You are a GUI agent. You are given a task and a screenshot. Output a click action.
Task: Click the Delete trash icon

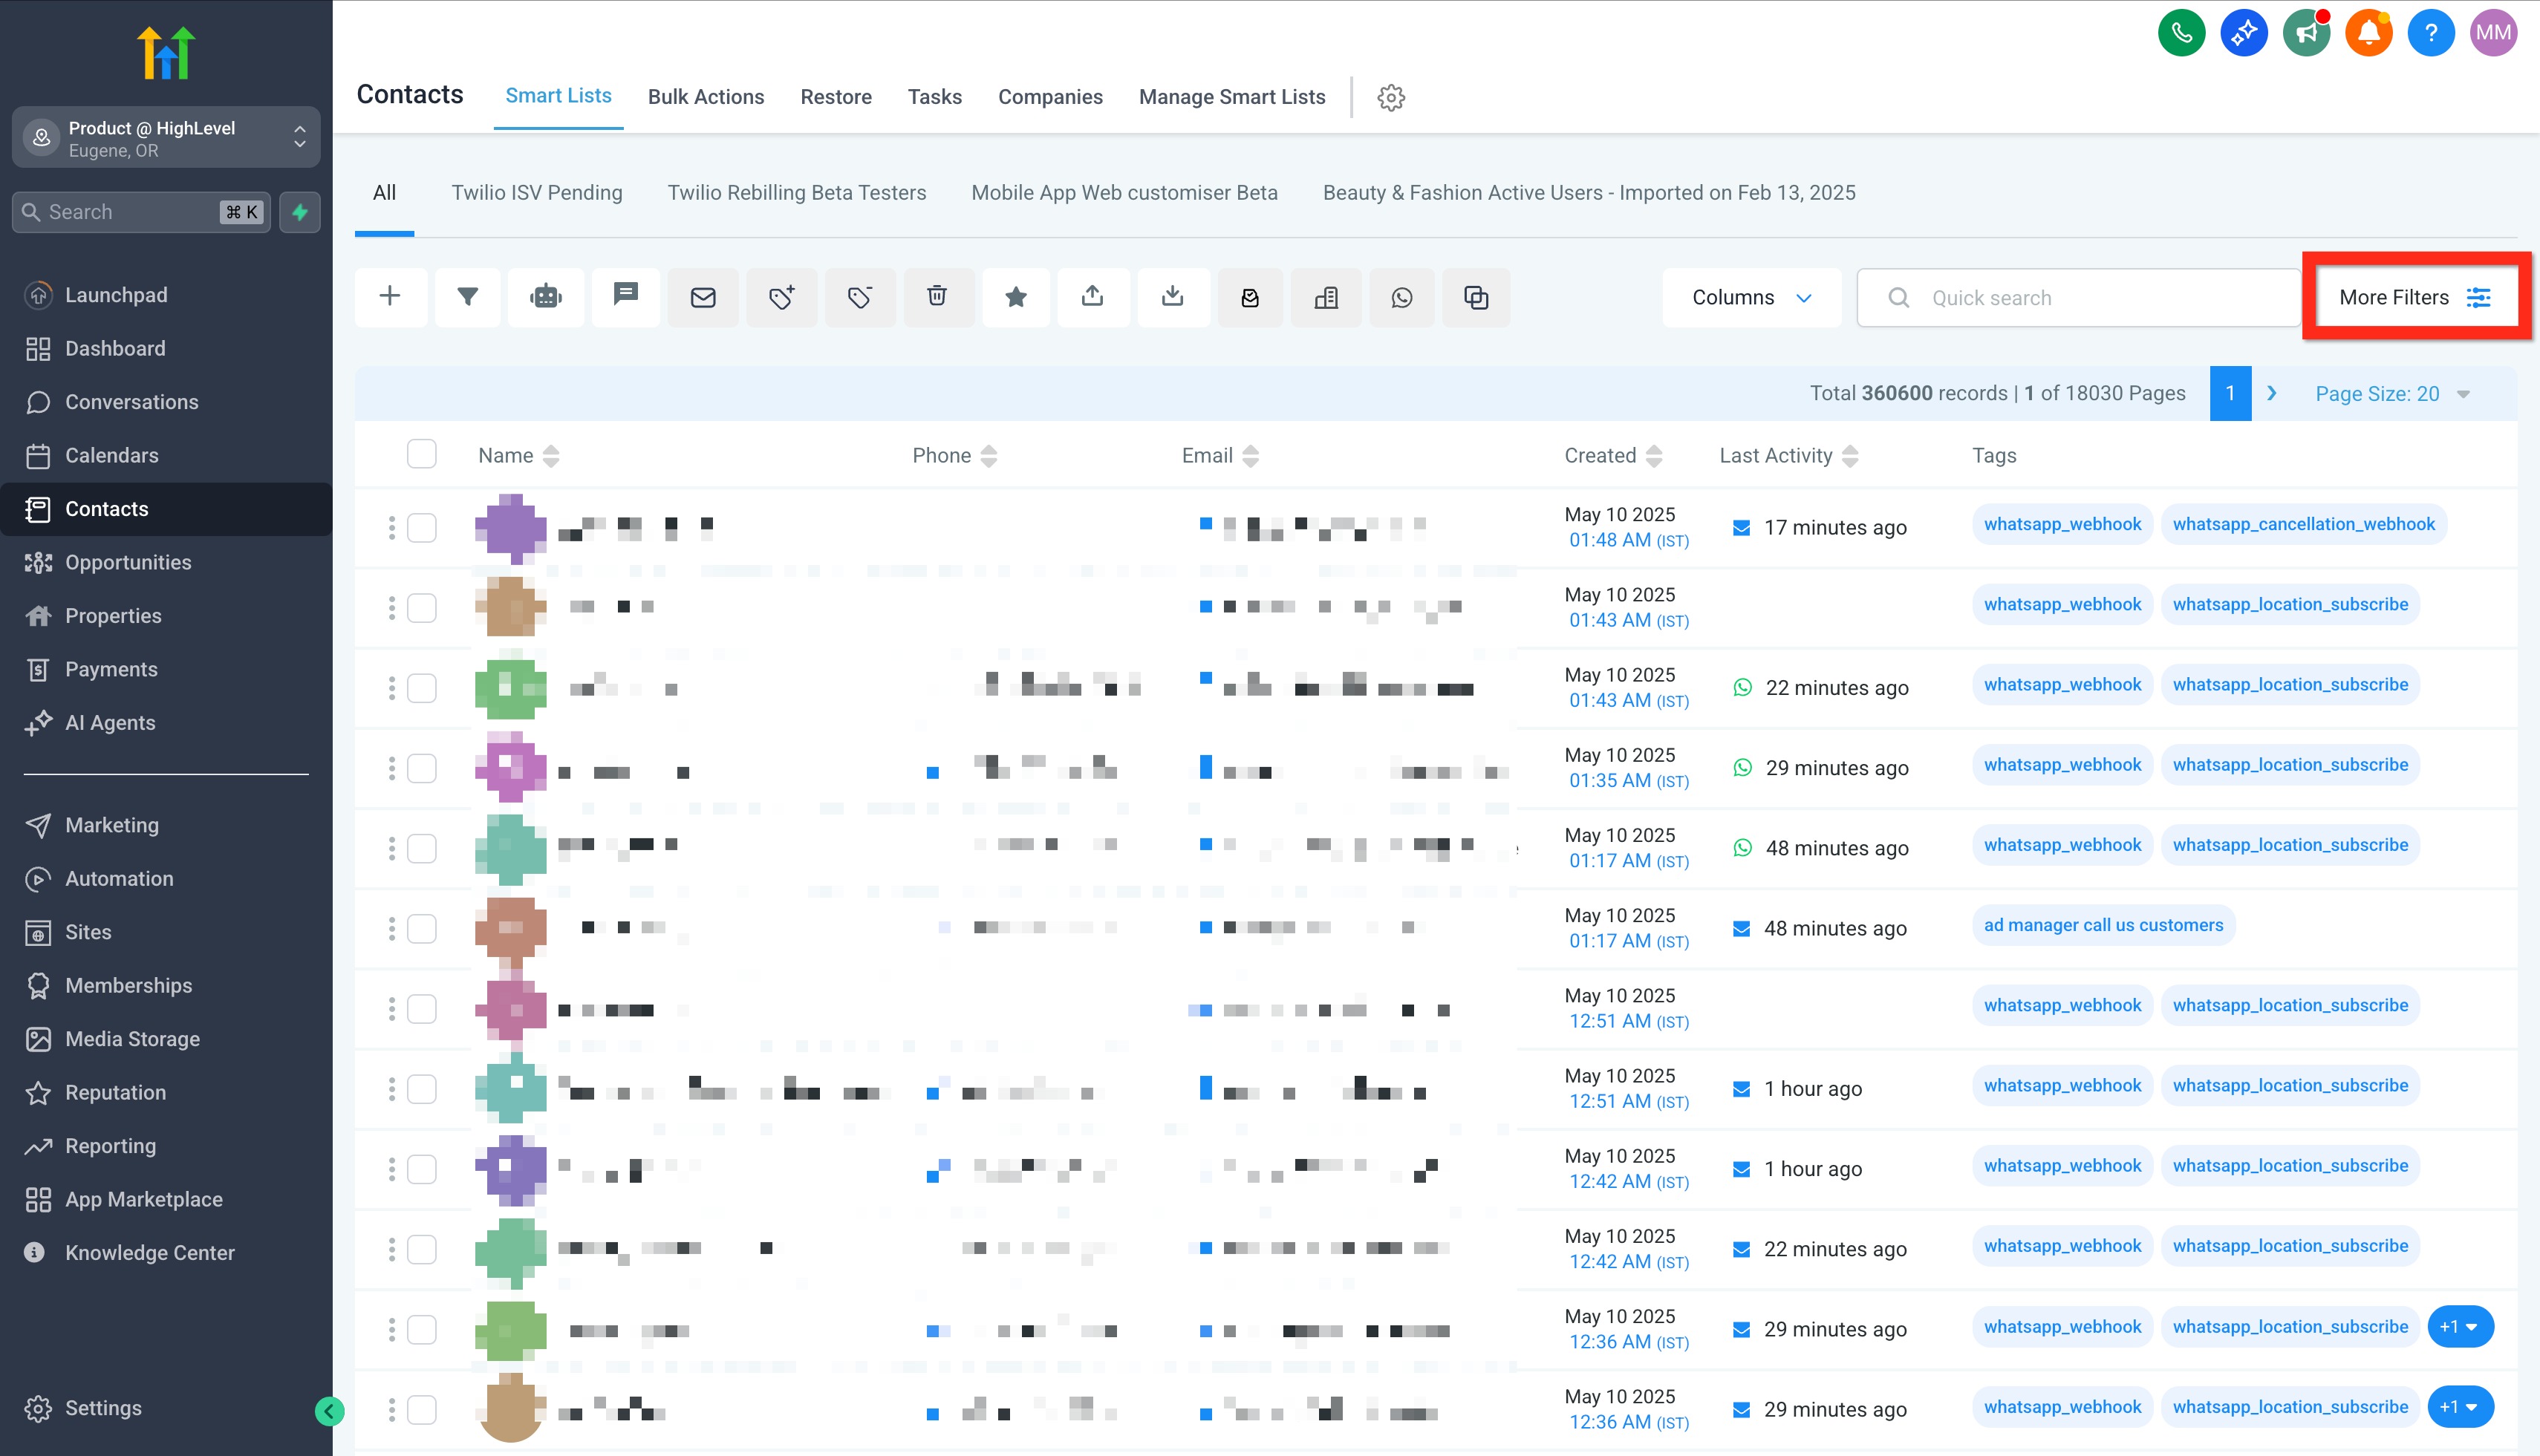click(x=937, y=297)
